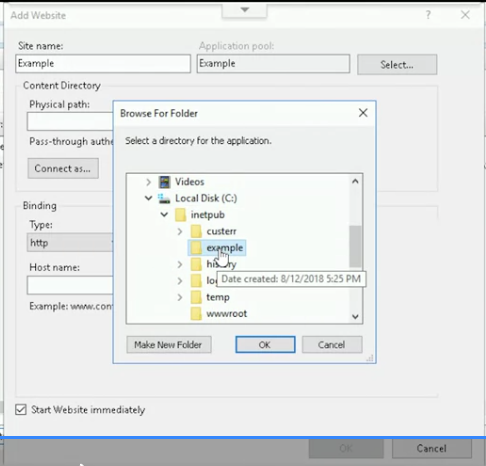Click the folder tree scrollbar down arrow
The width and height of the screenshot is (486, 466).
click(355, 316)
